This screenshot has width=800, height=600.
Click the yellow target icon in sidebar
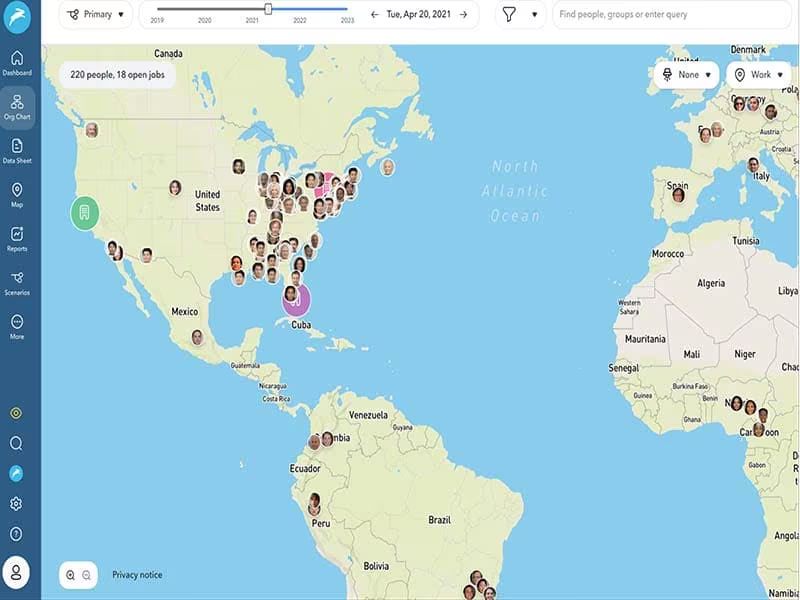pyautogui.click(x=16, y=413)
